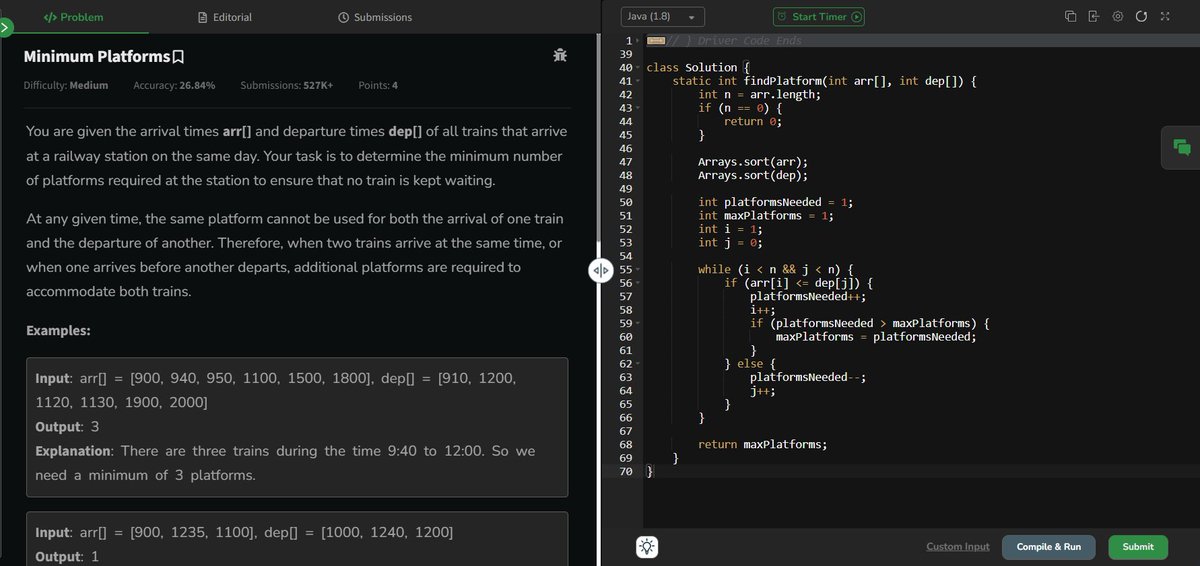This screenshot has width=1200, height=566.
Task: Click the Compile & Run button
Action: point(1048,547)
